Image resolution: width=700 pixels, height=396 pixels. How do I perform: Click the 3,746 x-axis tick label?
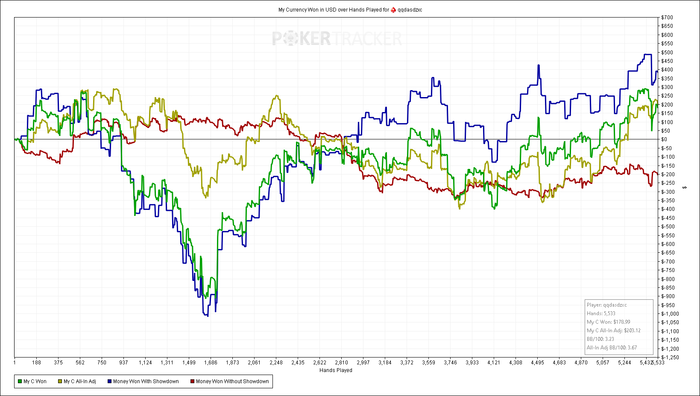(x=450, y=363)
